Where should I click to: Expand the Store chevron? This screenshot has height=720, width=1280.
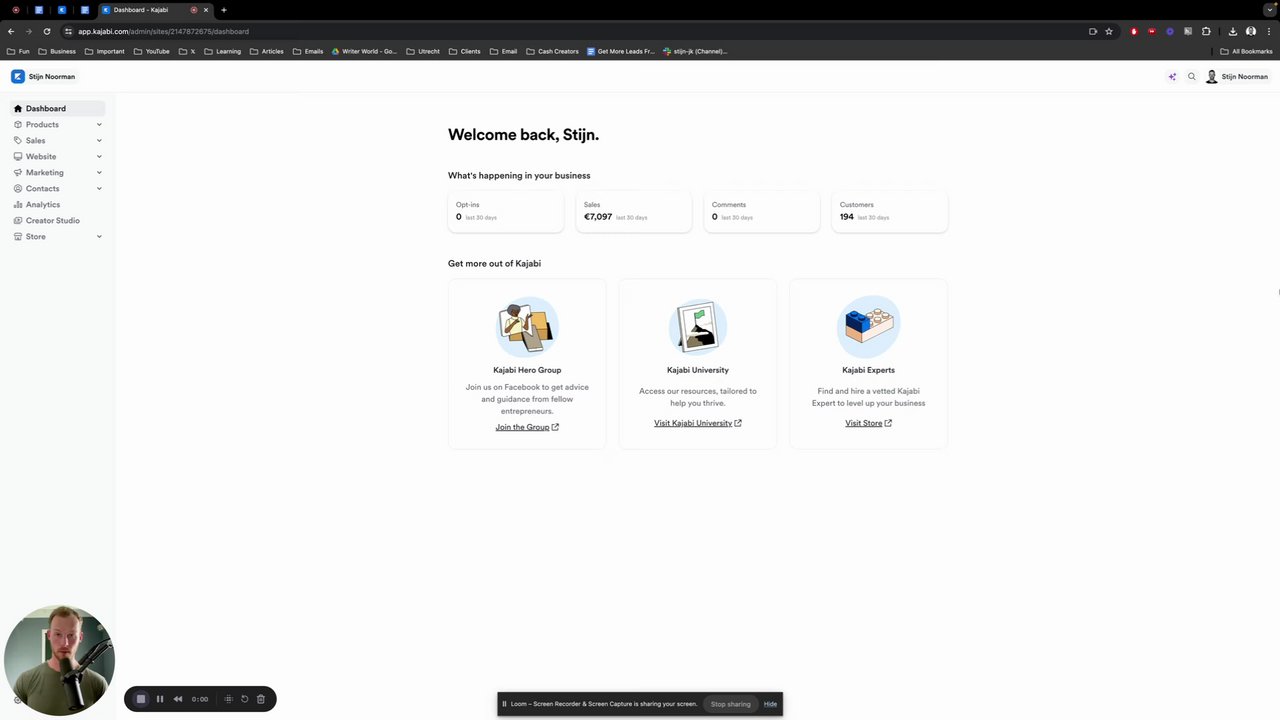point(99,236)
